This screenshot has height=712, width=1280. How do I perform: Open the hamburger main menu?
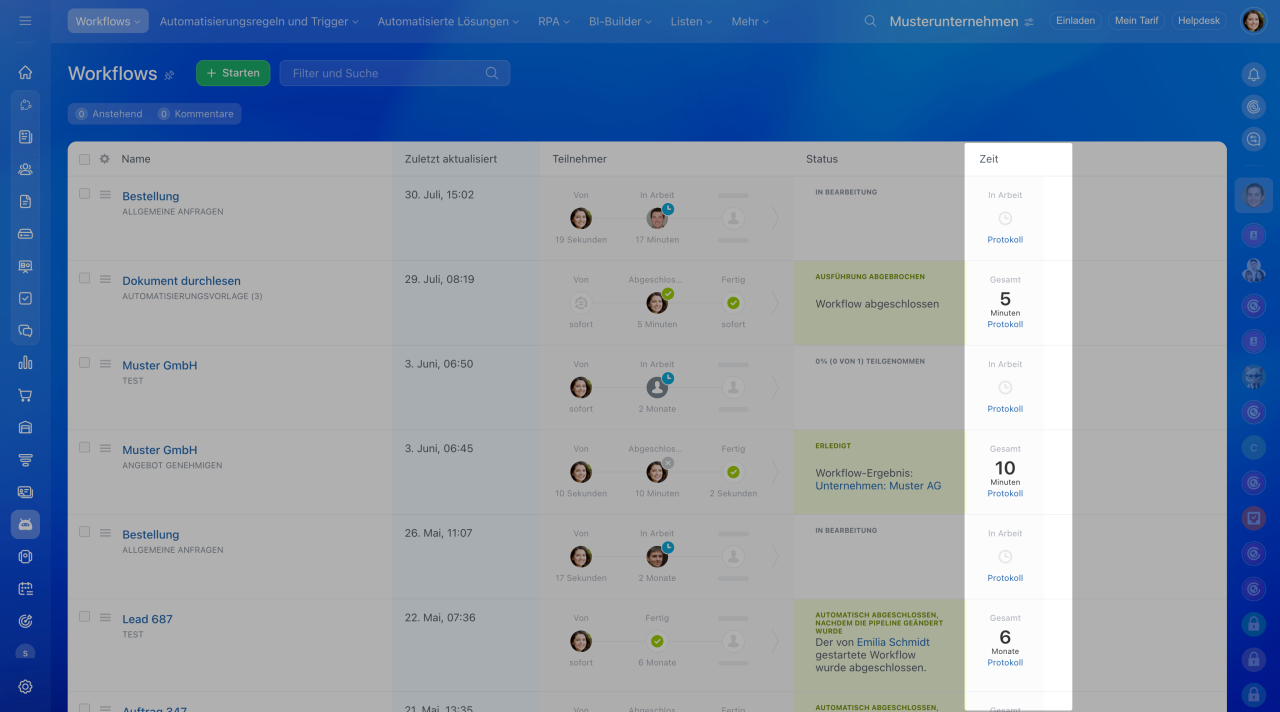[25, 21]
